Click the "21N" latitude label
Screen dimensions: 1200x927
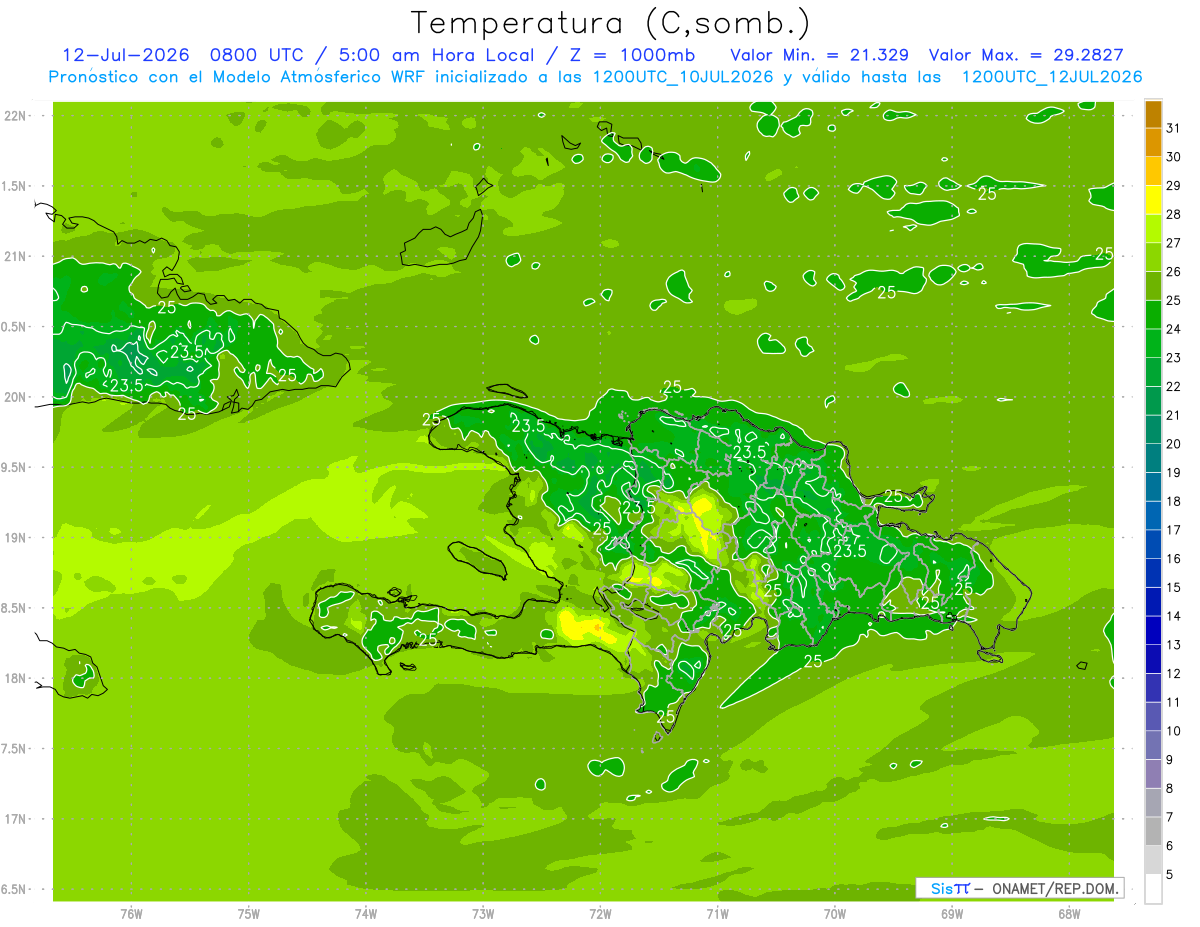[15, 257]
